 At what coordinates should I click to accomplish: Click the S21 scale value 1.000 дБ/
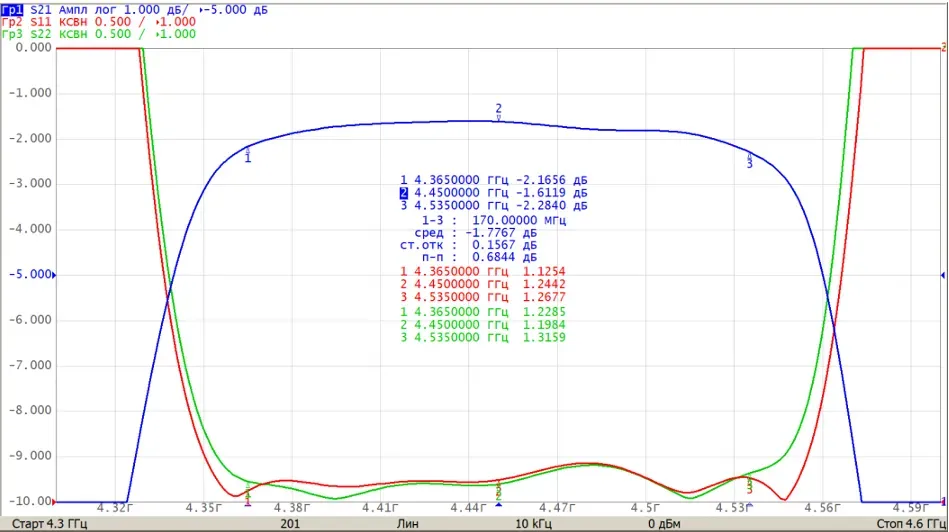156,10
